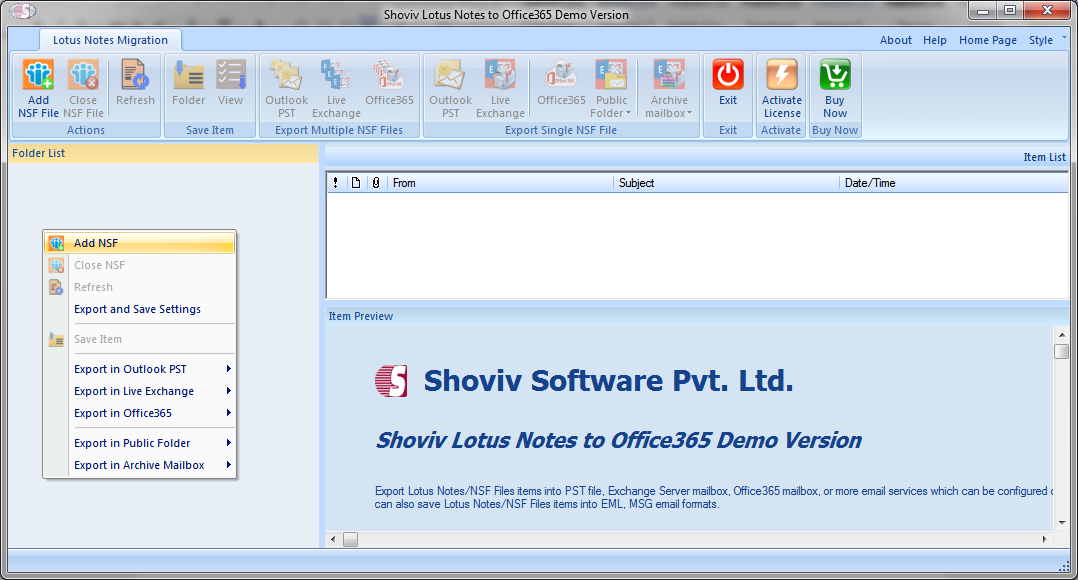Click the importance (!) column header icon
This screenshot has height=580, width=1078.
coord(336,183)
